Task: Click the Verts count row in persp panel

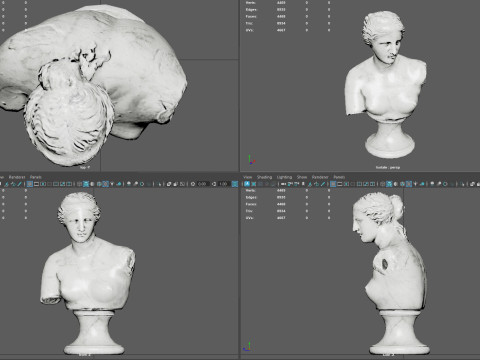Action: [x=287, y=3]
